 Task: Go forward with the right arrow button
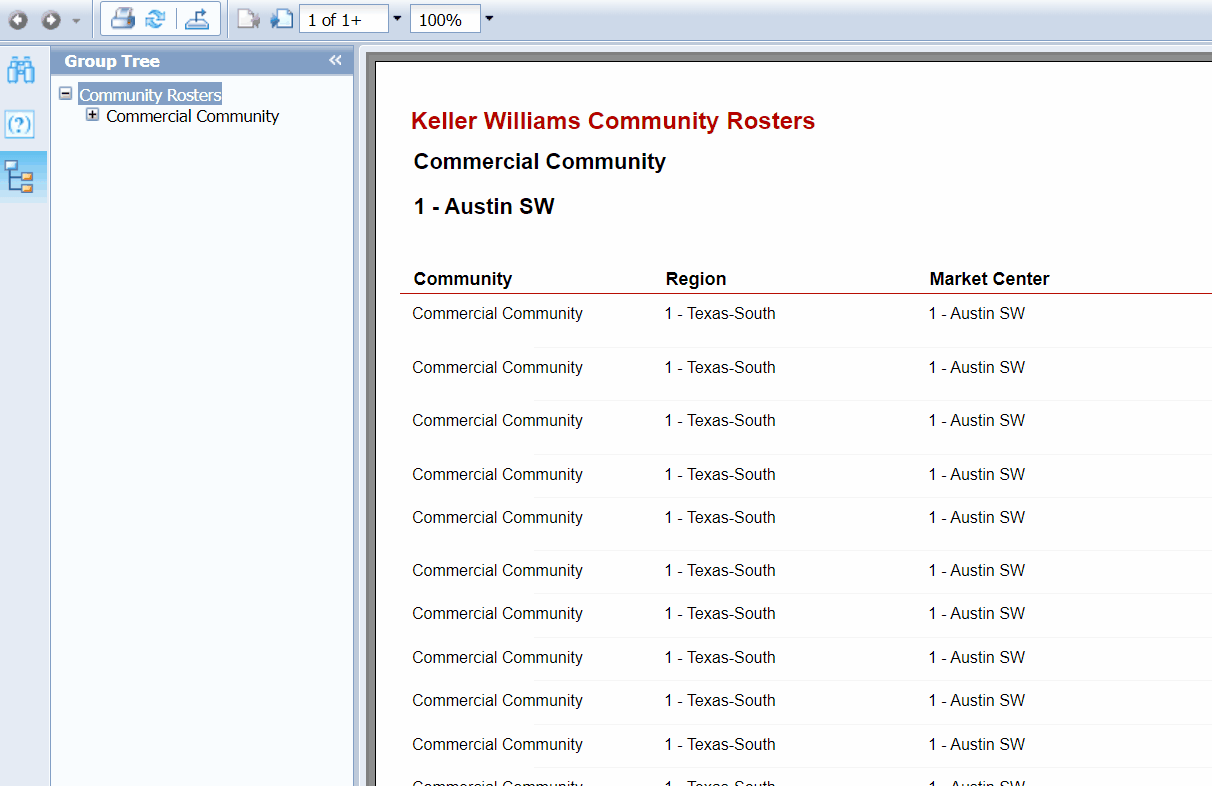point(51,20)
